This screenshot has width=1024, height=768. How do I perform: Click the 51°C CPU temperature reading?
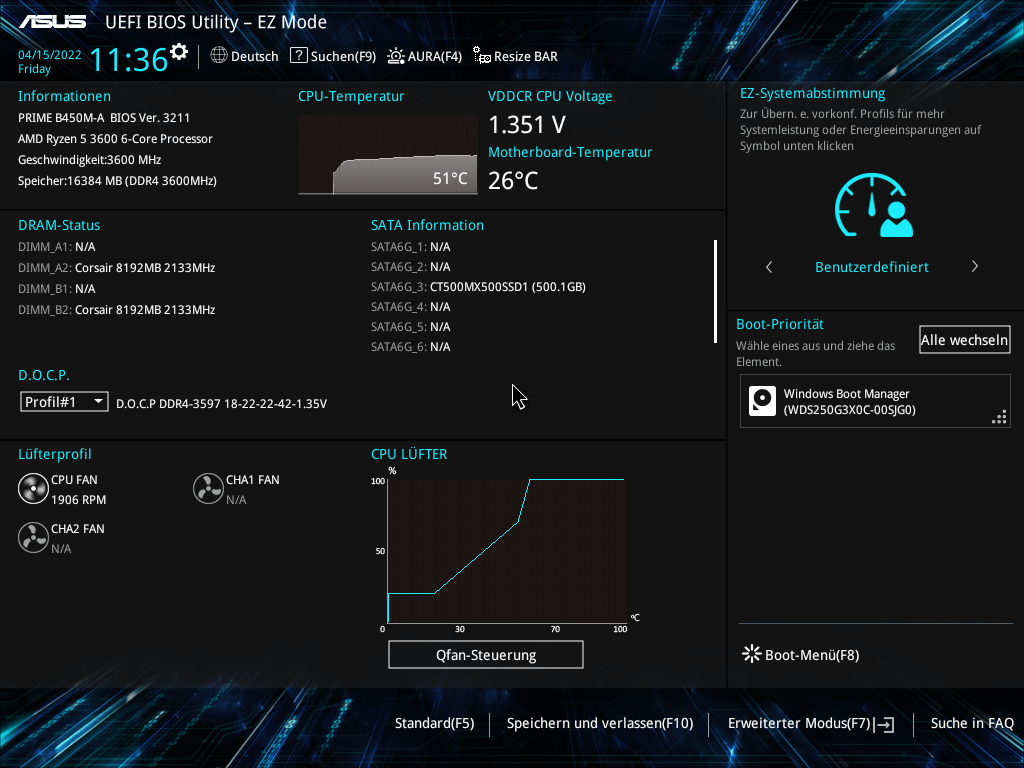click(x=450, y=178)
